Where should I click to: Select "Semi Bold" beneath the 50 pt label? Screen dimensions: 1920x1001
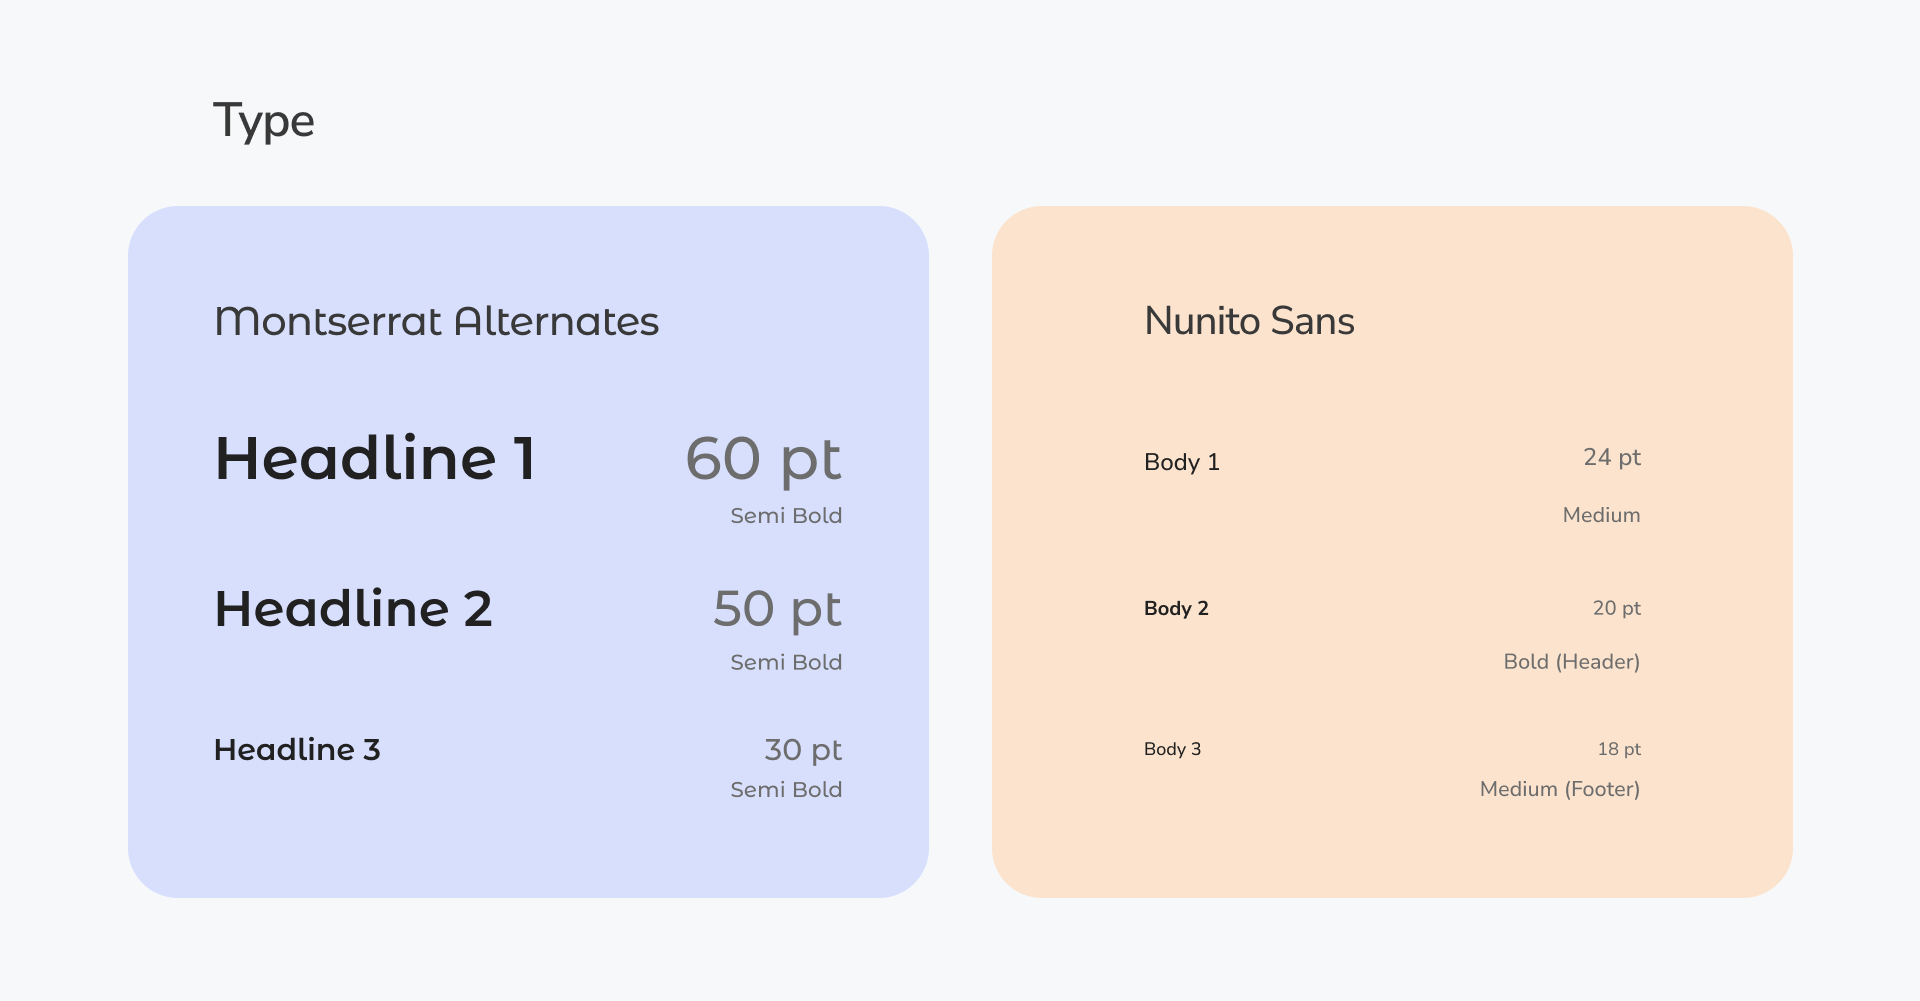(x=786, y=662)
